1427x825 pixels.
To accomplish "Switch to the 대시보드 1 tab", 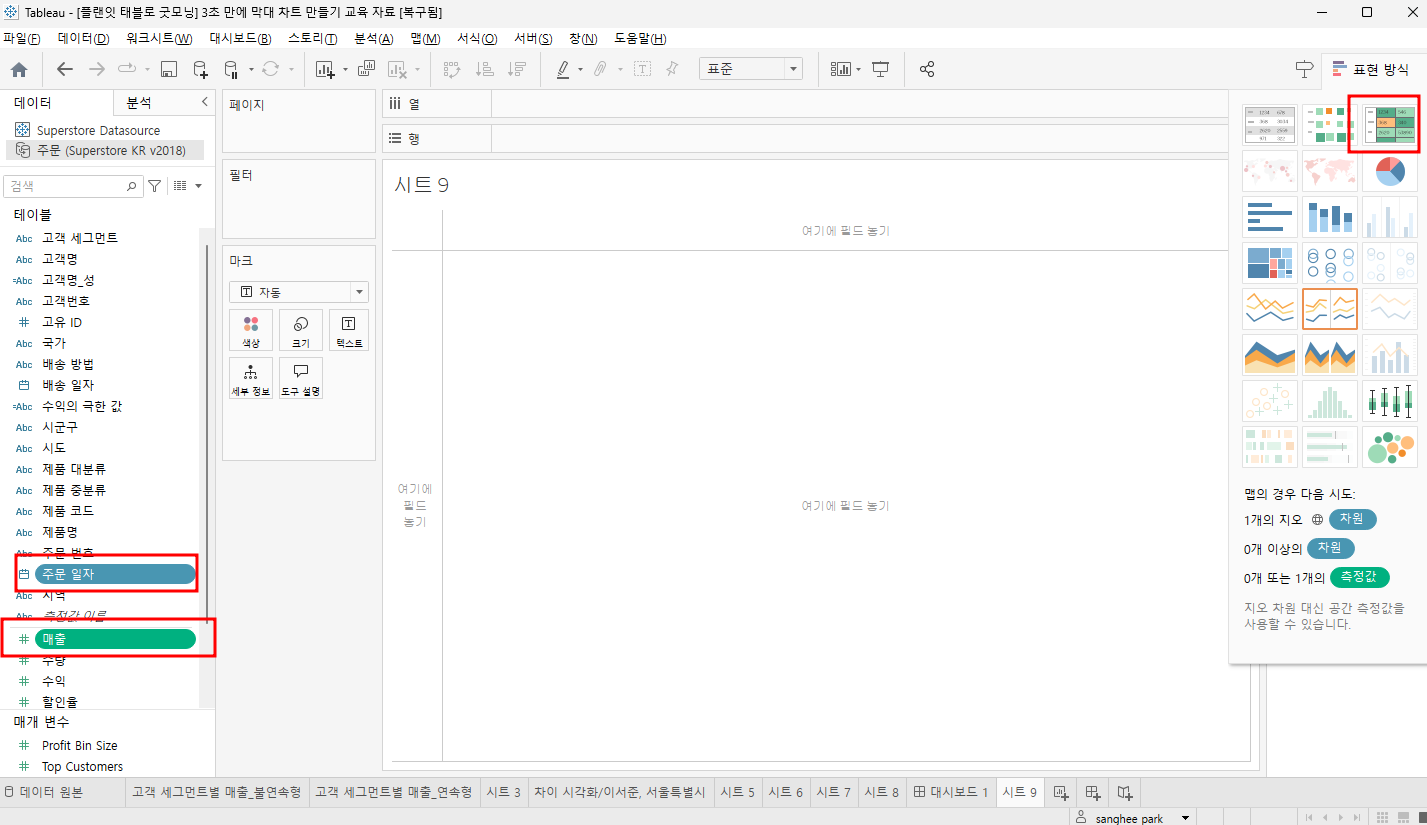I will coord(951,792).
